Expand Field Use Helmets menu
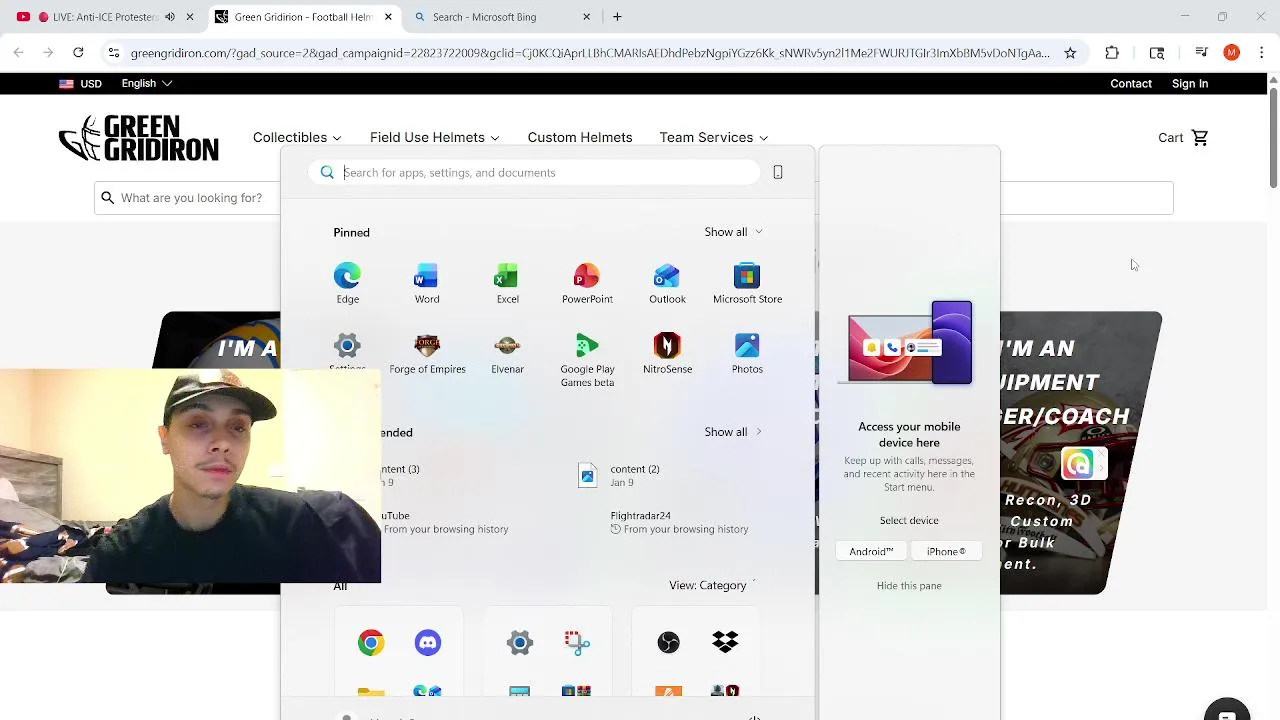This screenshot has width=1280, height=720. tap(434, 138)
